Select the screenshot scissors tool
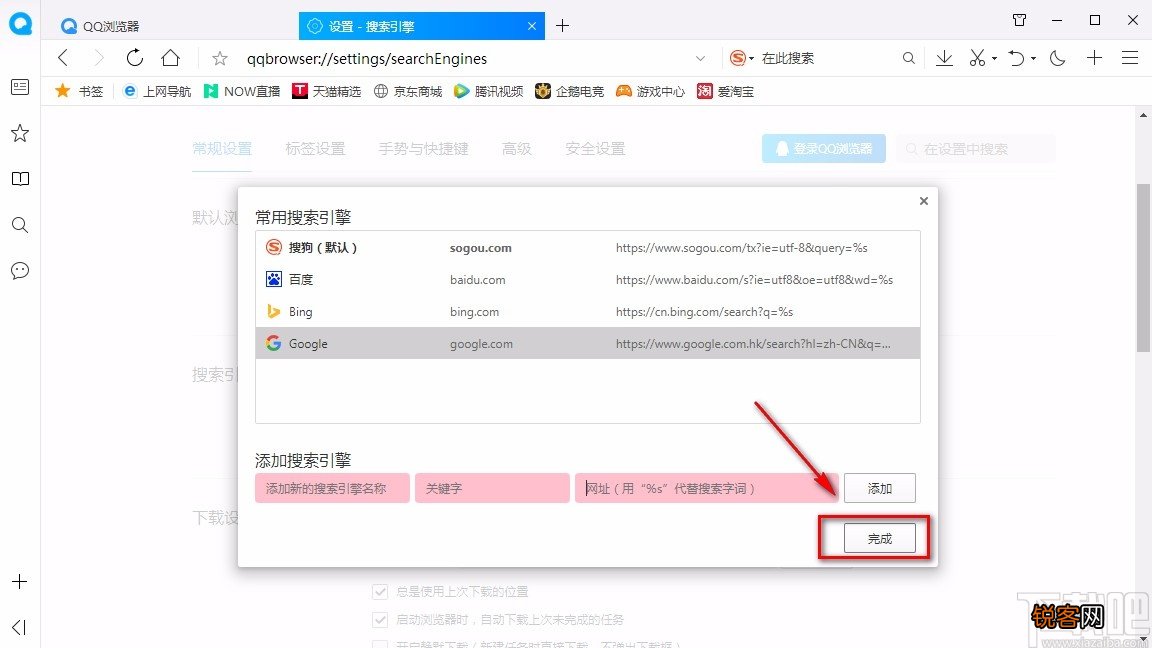Screen dimensions: 1152x648 coord(977,58)
